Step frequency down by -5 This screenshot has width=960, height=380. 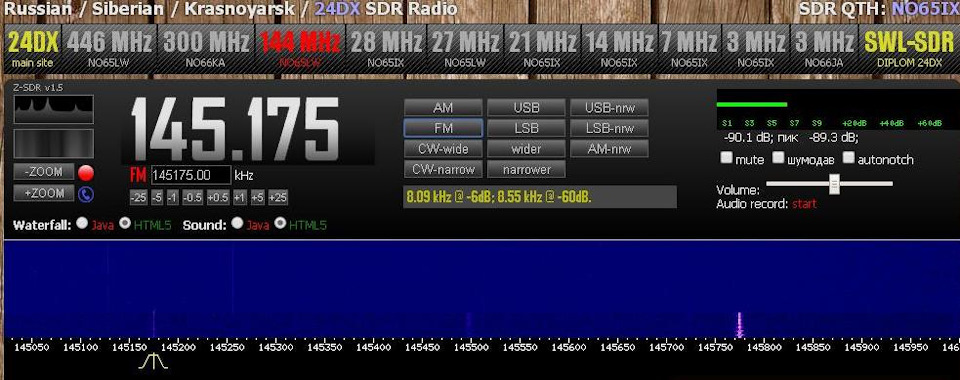[157, 198]
